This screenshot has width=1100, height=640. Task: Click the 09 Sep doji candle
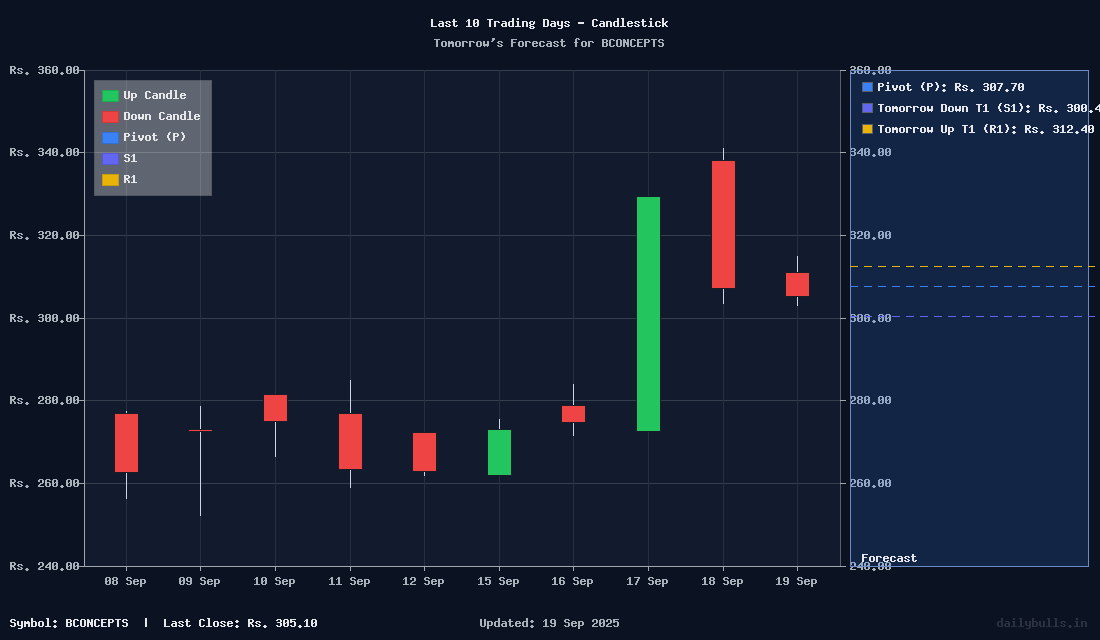point(201,430)
